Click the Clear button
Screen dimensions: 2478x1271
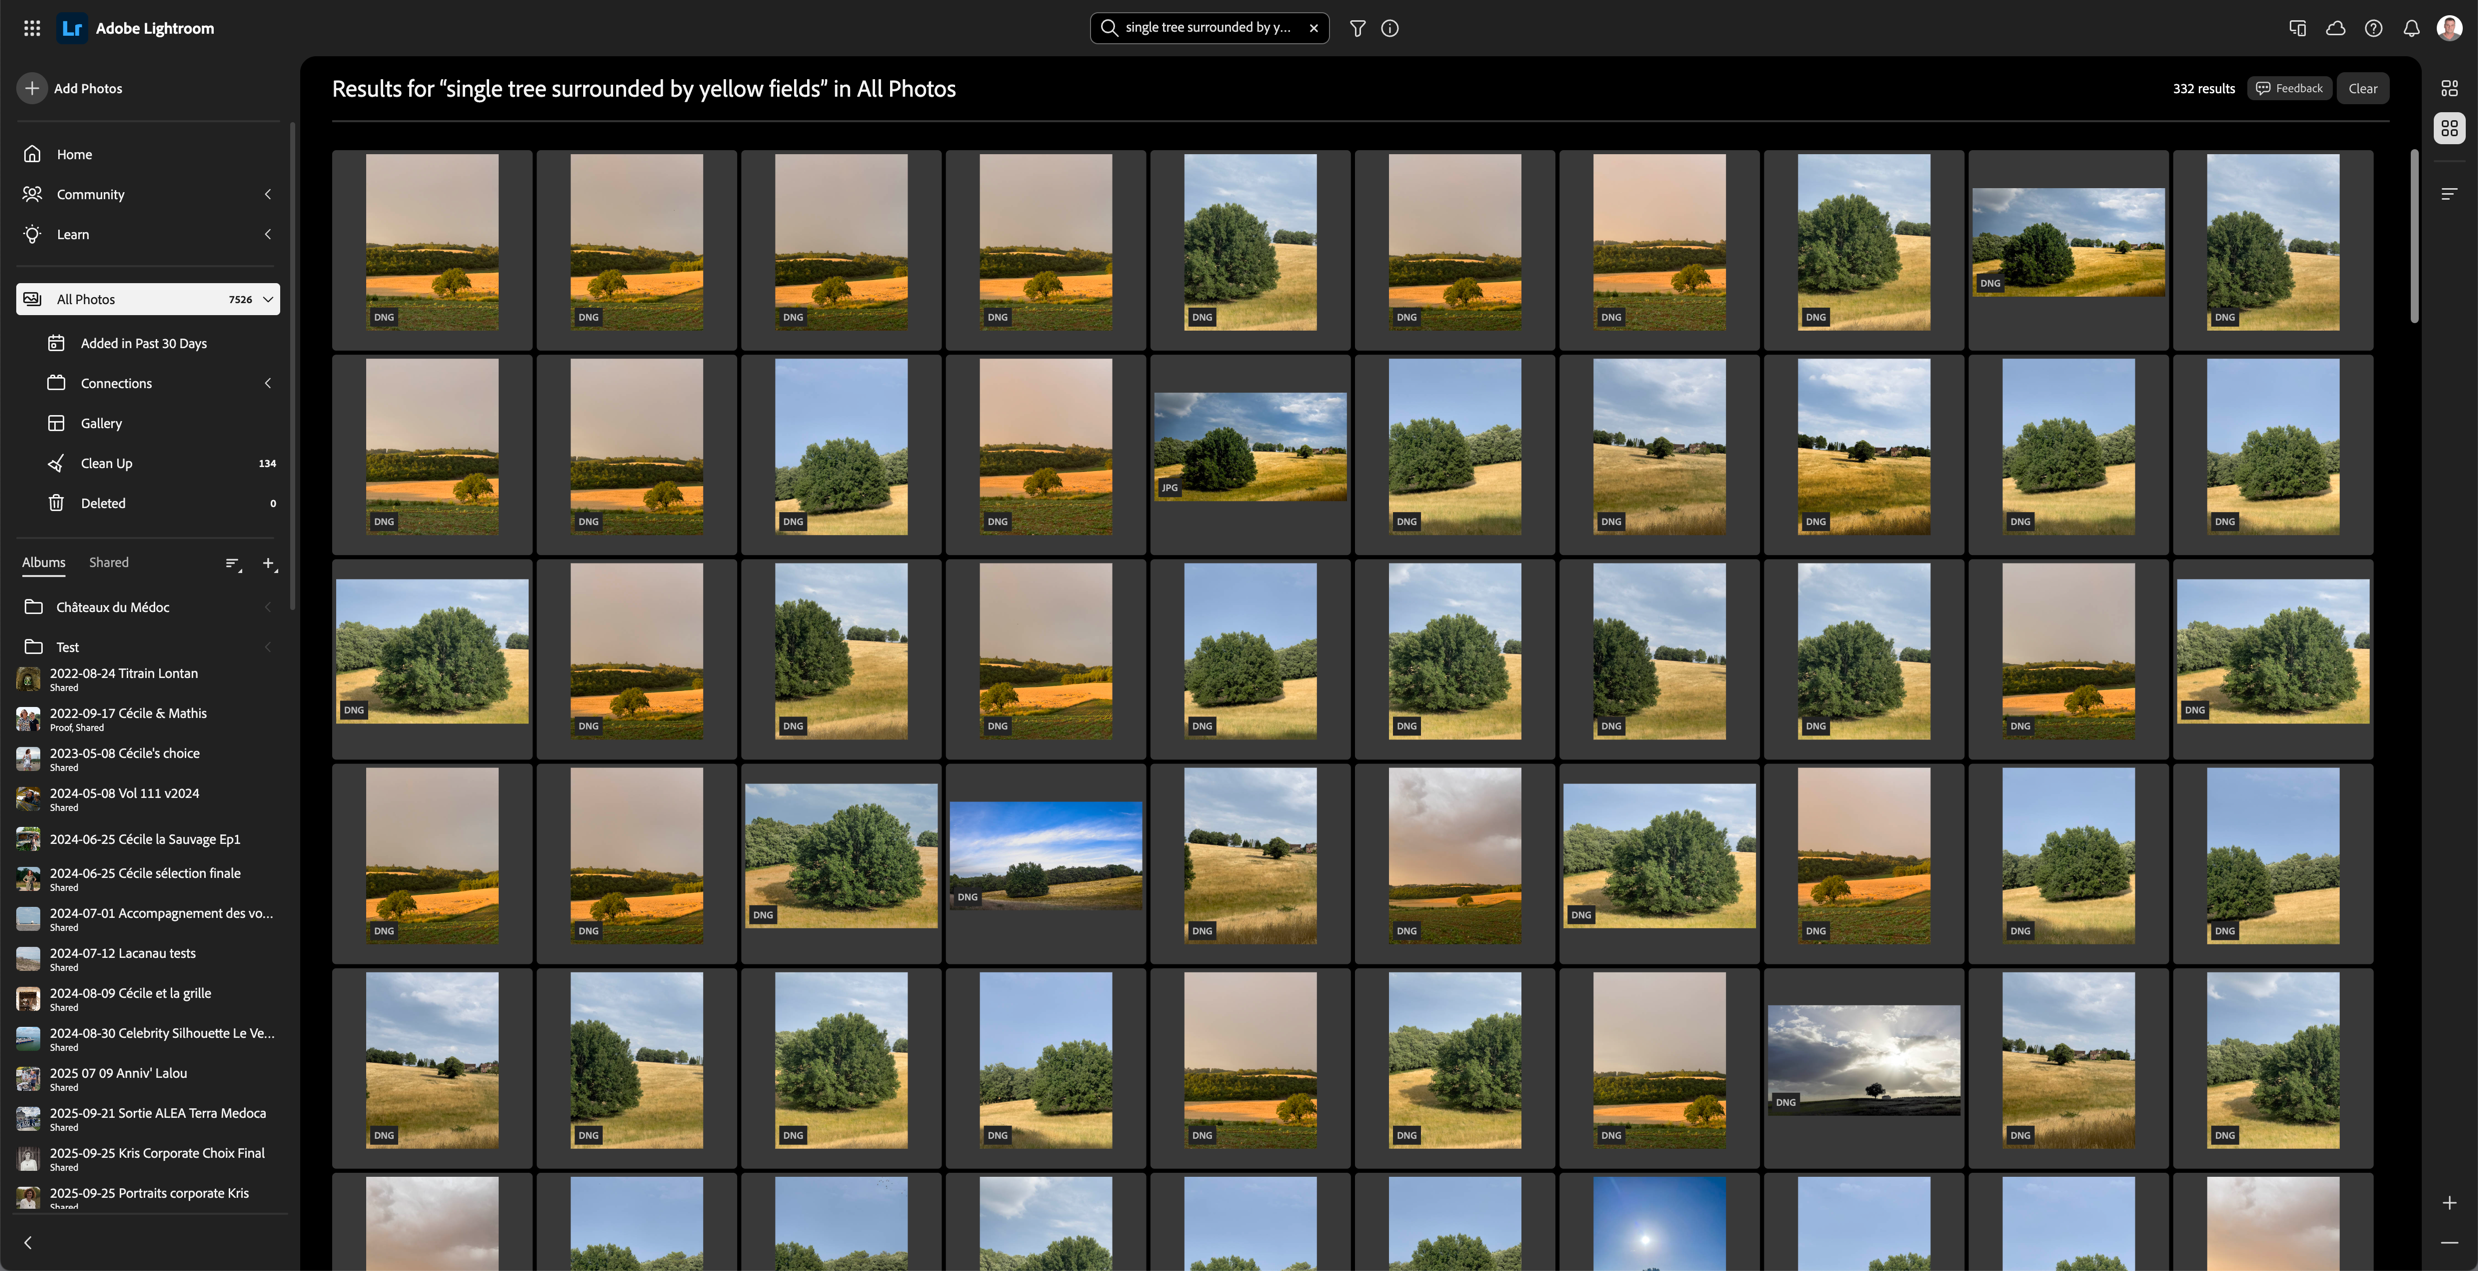[2362, 88]
